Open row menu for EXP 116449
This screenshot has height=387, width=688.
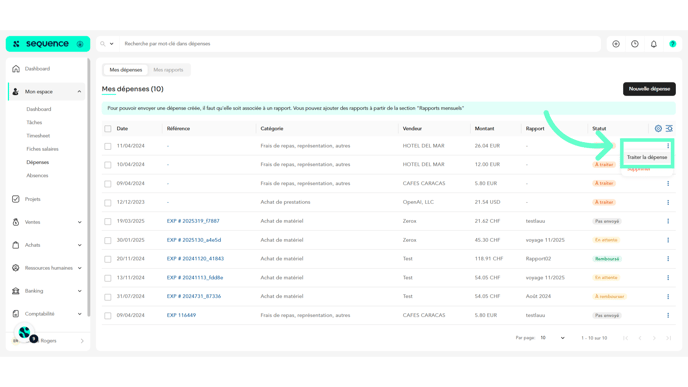coord(668,315)
